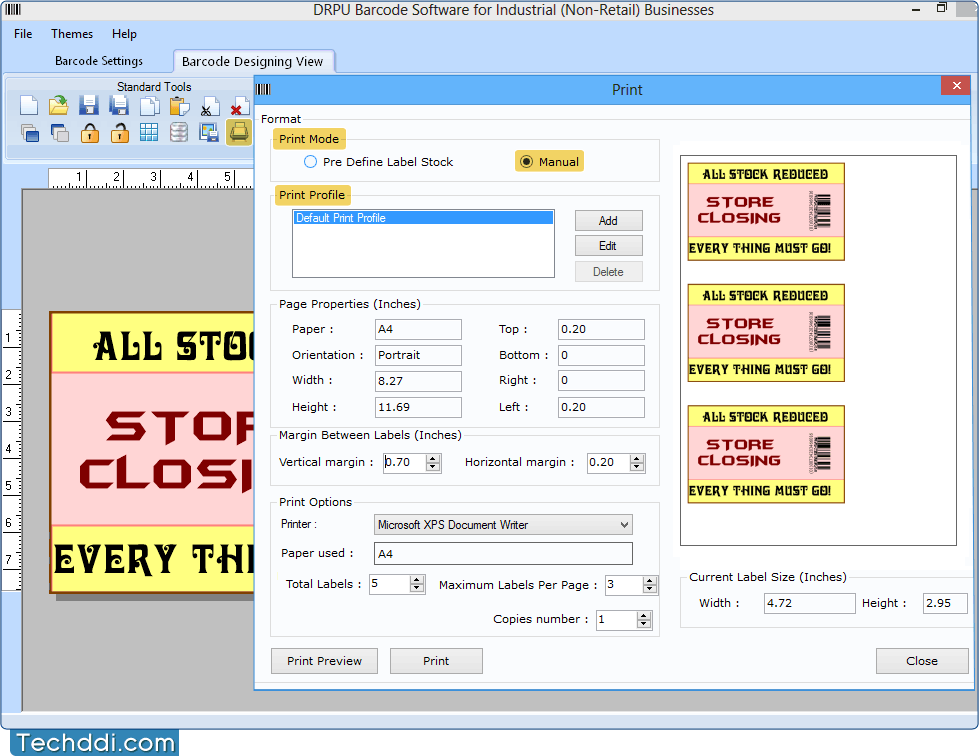Screen dimensions: 979x756
Task: Click the second label preview thumbnail
Action: 766,333
